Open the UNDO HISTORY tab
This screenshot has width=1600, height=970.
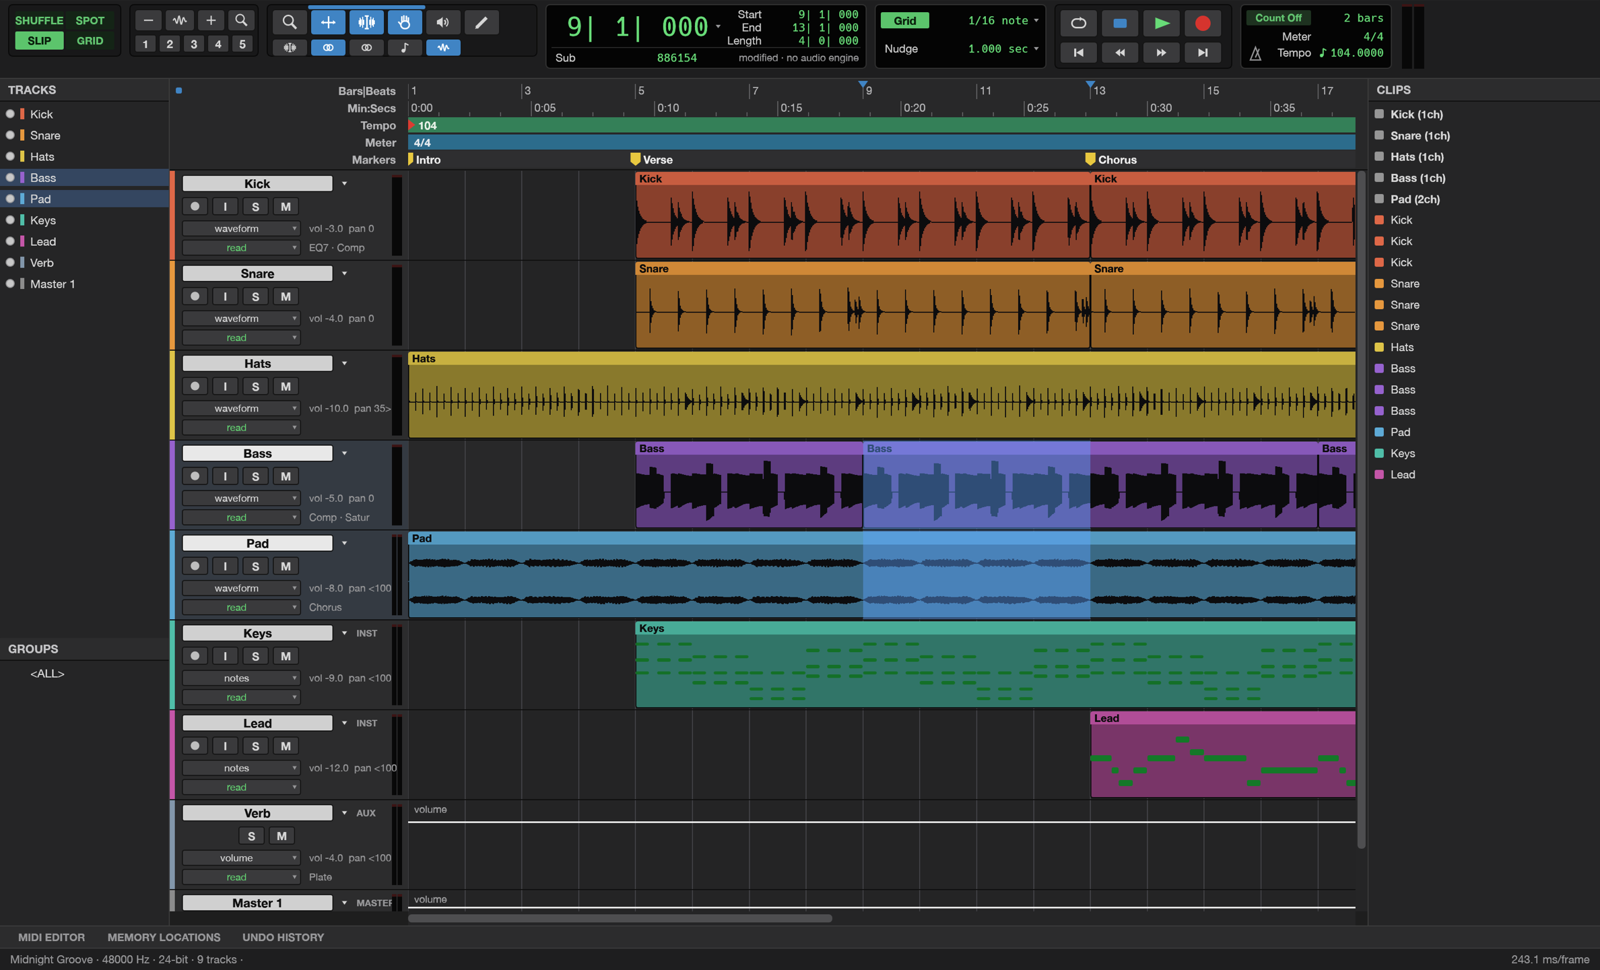(283, 937)
